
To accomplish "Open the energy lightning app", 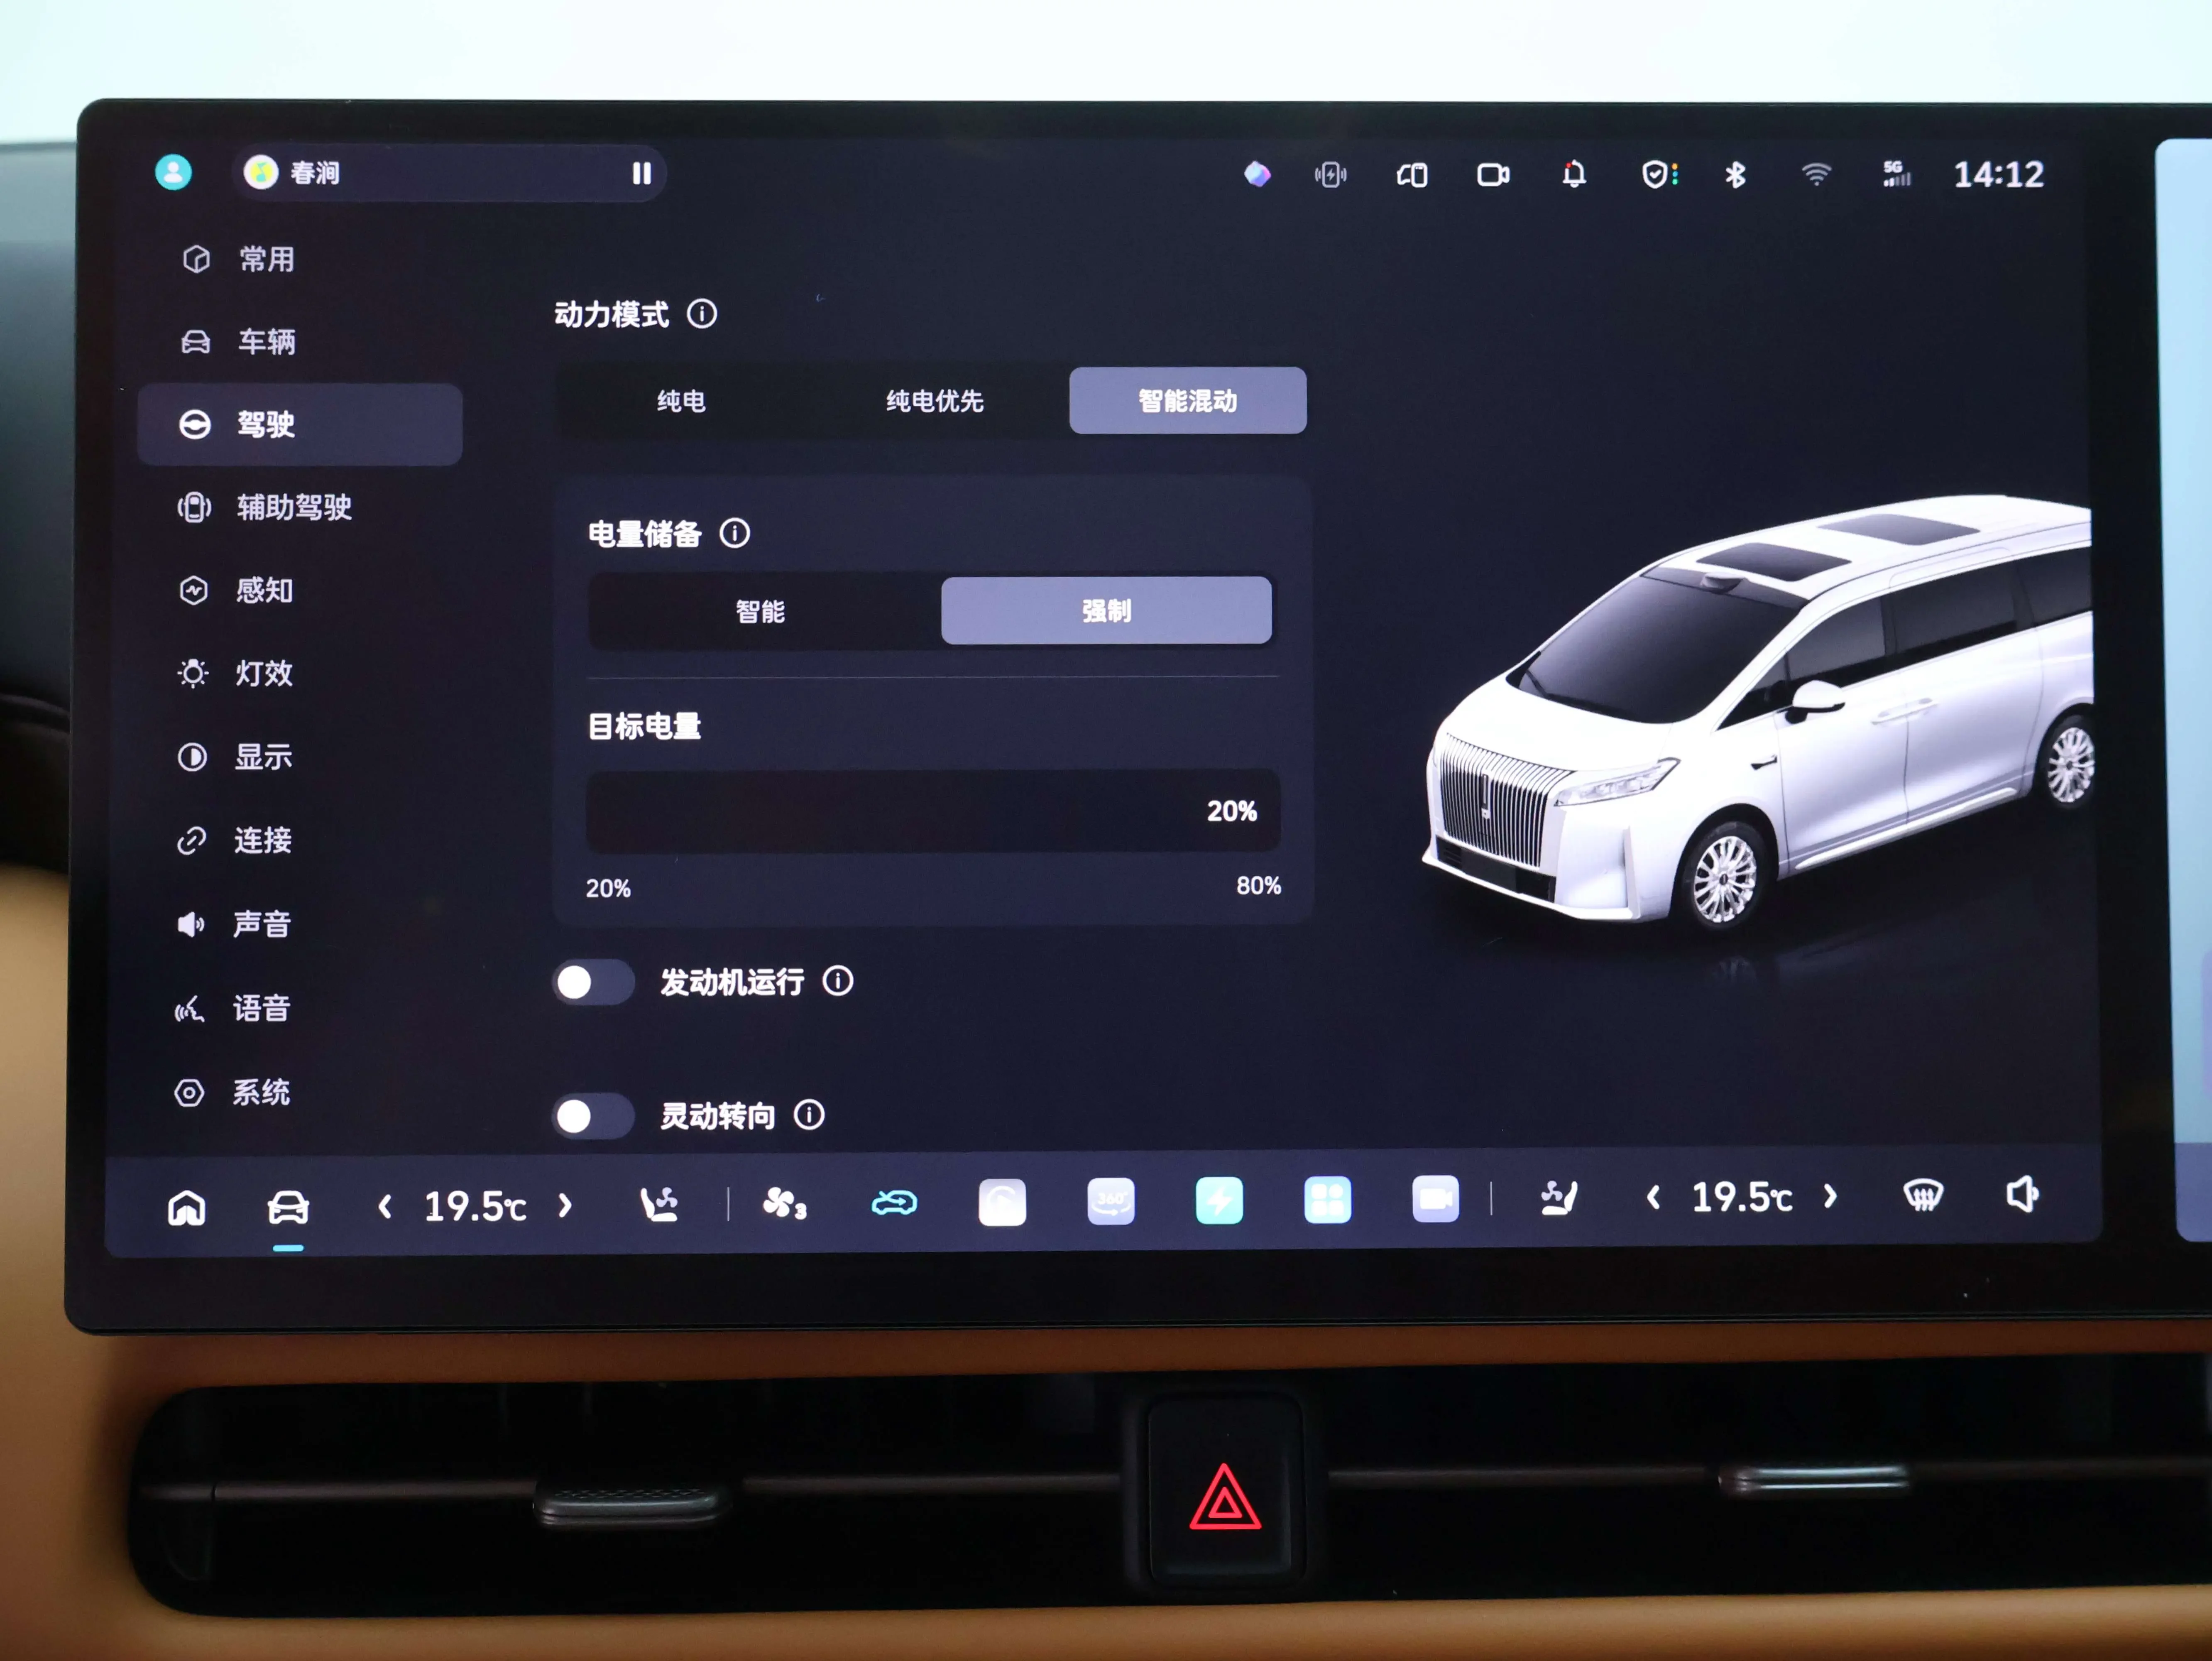I will point(1219,1200).
